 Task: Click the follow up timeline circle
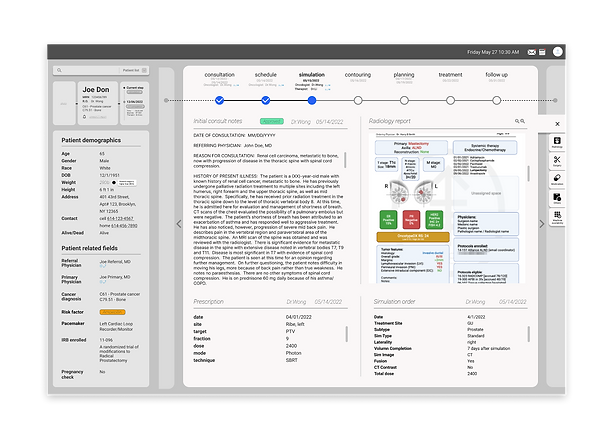click(496, 100)
